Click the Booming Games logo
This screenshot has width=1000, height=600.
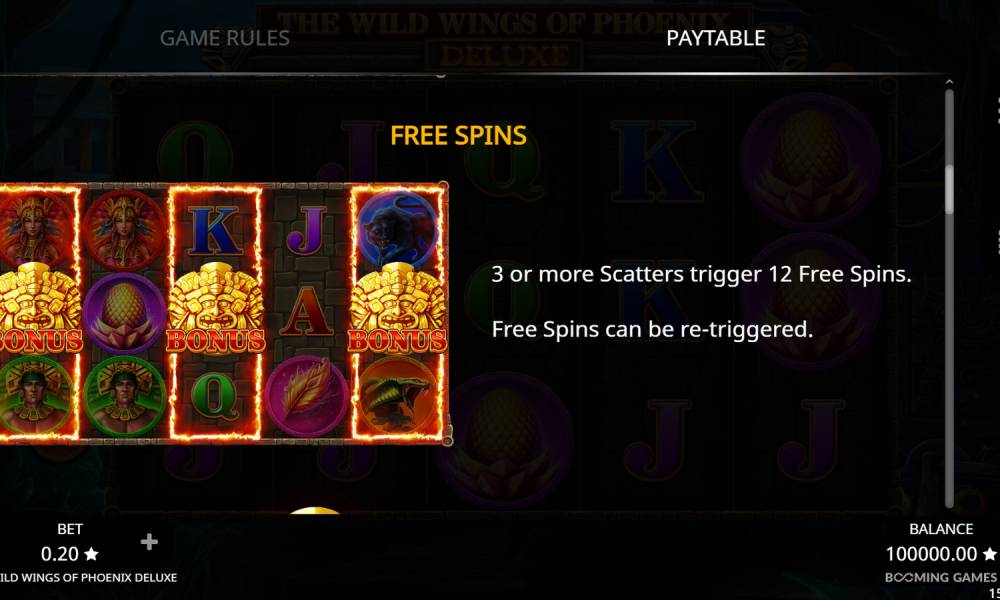[x=940, y=577]
